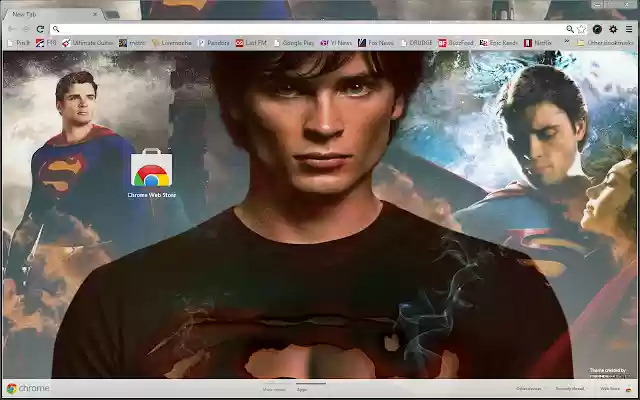Open the BuzzFeed bookmark
The height and width of the screenshot is (400, 640).
point(456,43)
